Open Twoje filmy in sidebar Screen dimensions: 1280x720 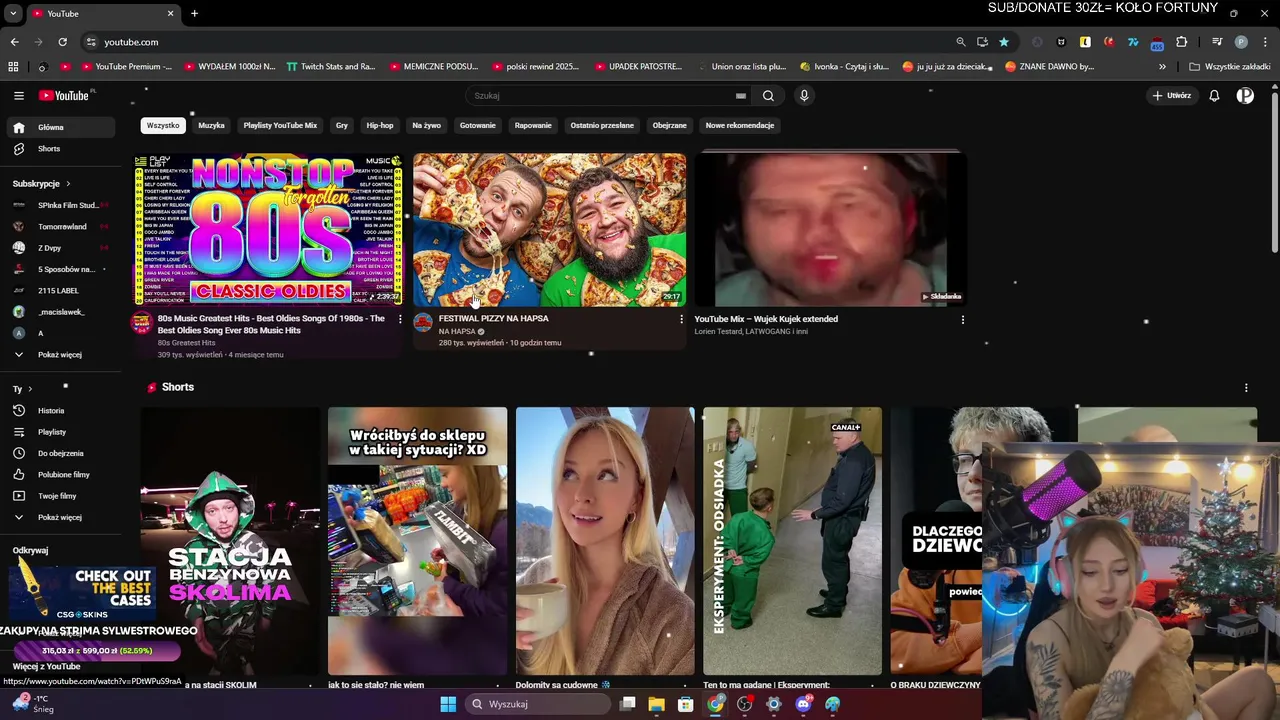click(x=62, y=496)
